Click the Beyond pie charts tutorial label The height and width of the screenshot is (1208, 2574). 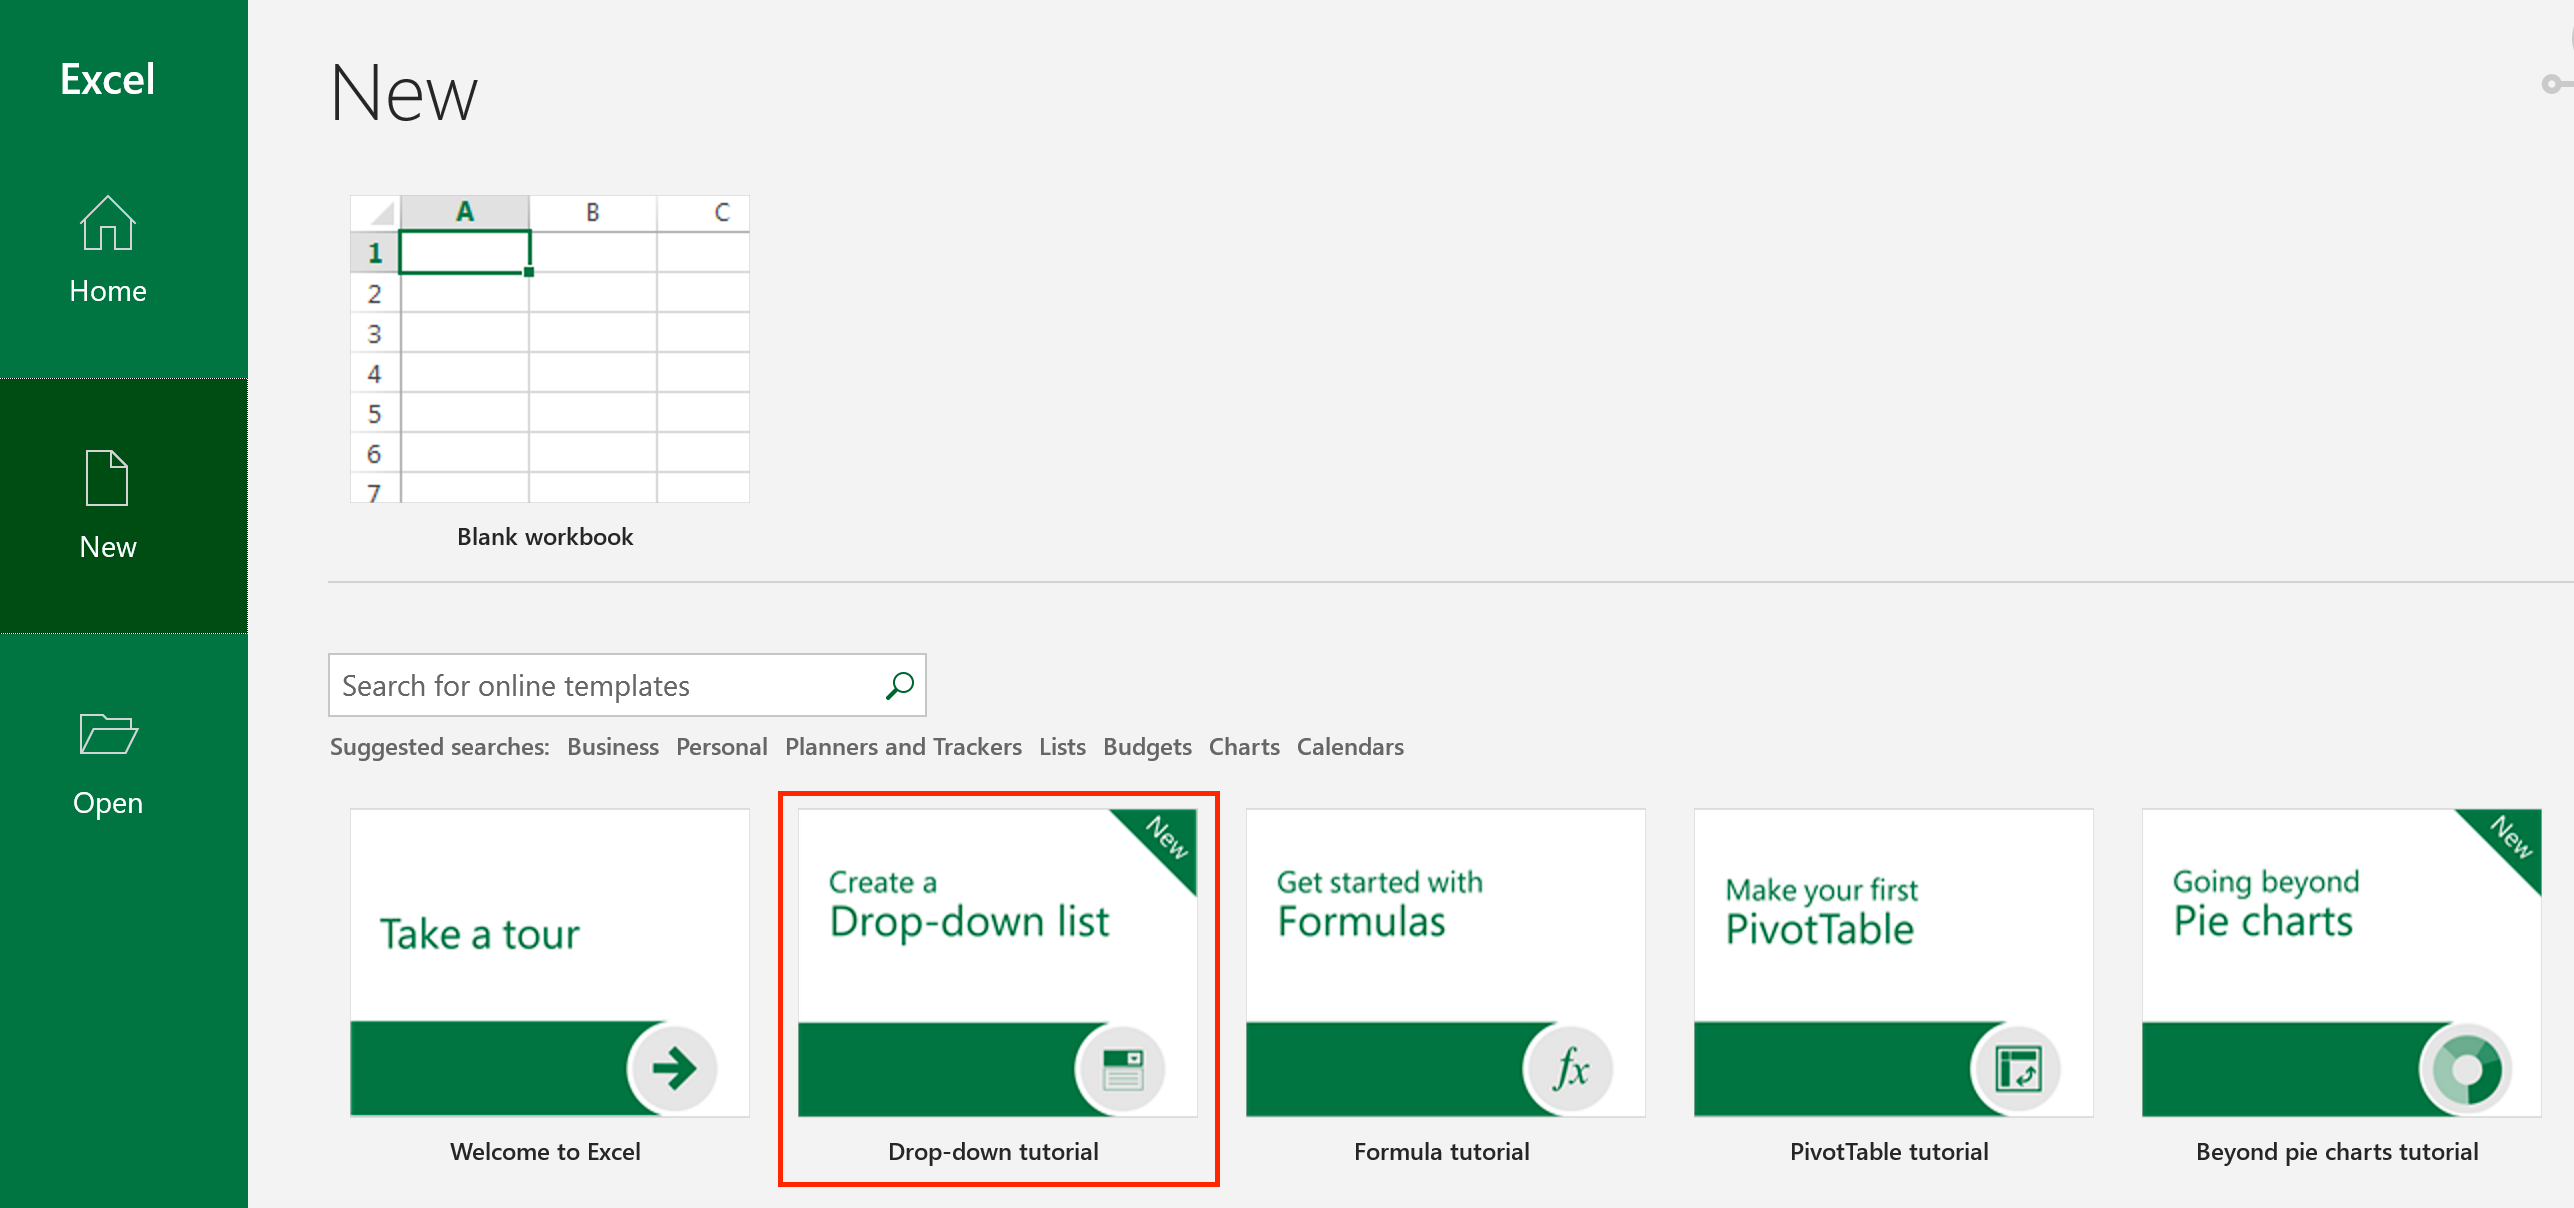click(x=2337, y=1152)
